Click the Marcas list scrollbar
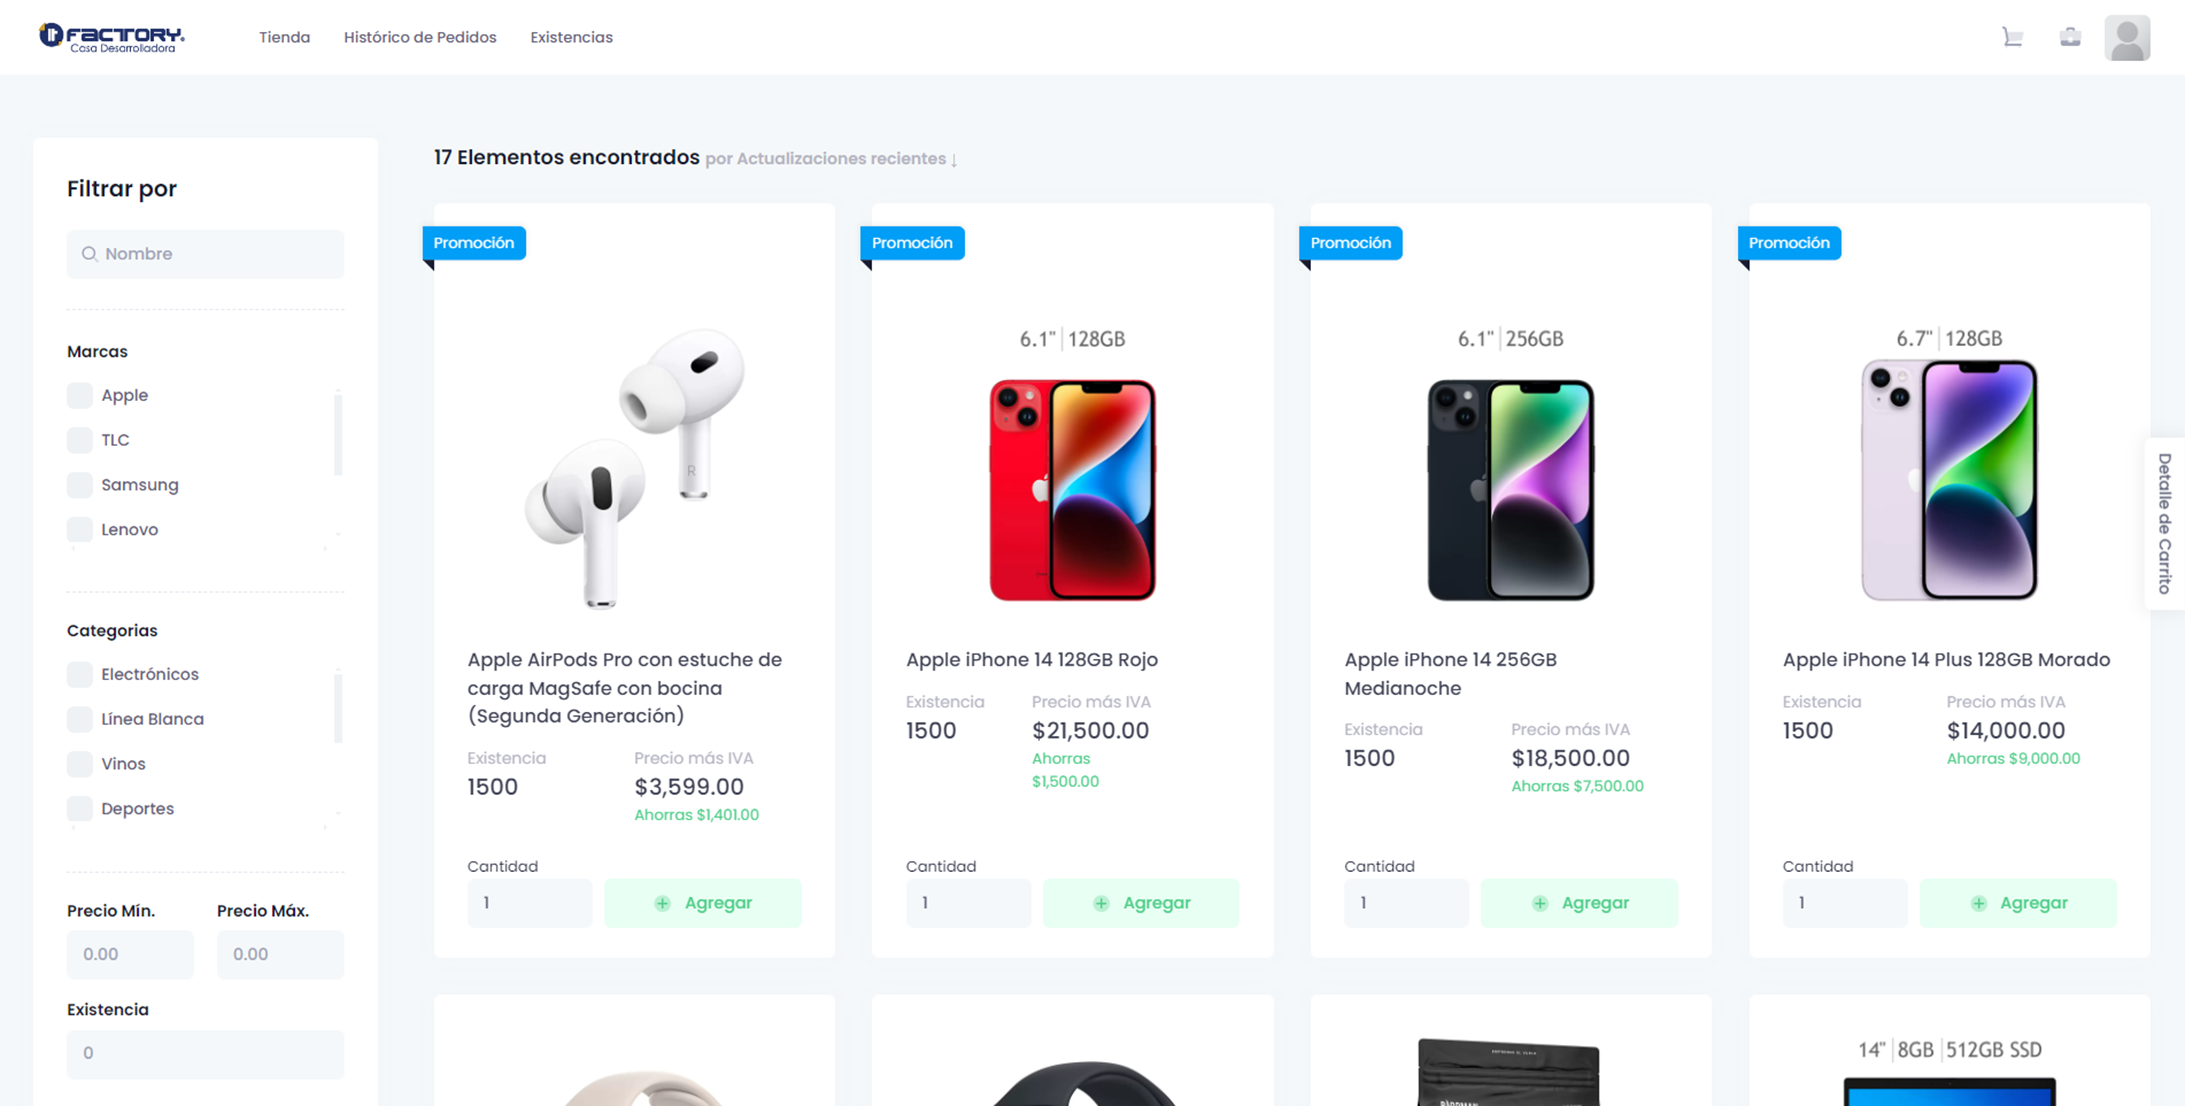This screenshot has width=2185, height=1106. coord(338,435)
